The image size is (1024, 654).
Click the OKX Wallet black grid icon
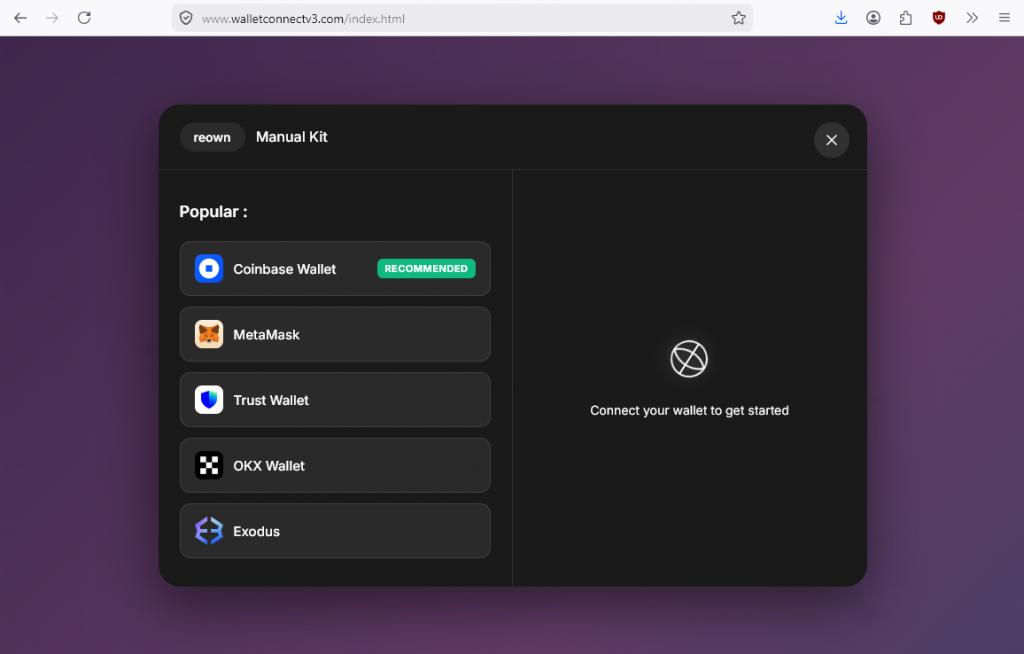pyautogui.click(x=208, y=465)
